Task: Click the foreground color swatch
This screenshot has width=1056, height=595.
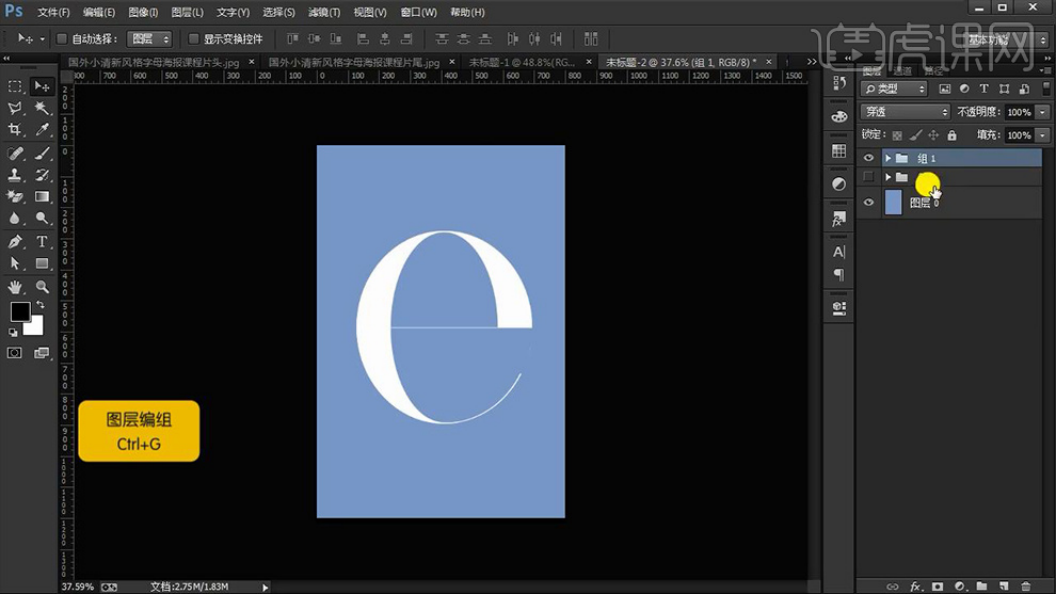Action: [x=20, y=311]
